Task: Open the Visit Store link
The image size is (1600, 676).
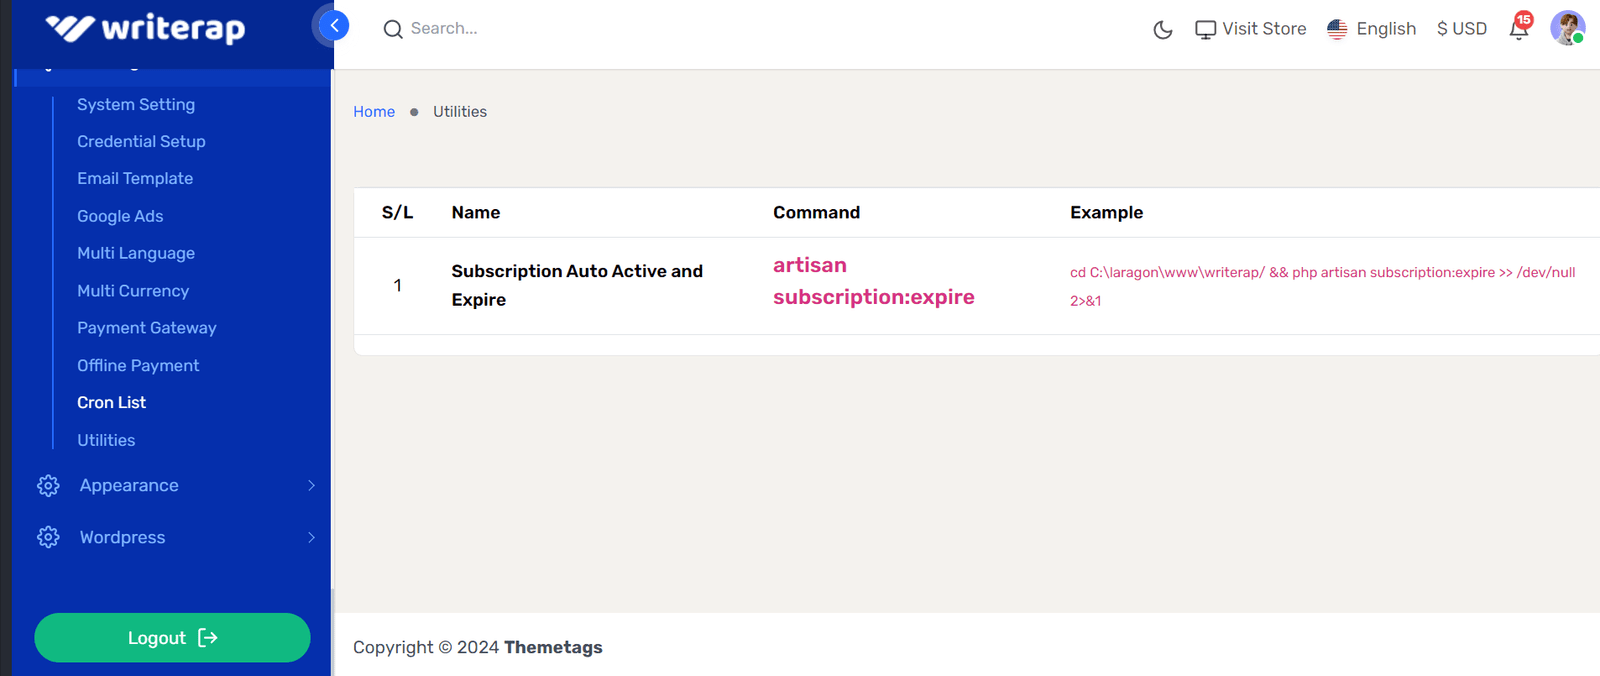Action: [1264, 29]
